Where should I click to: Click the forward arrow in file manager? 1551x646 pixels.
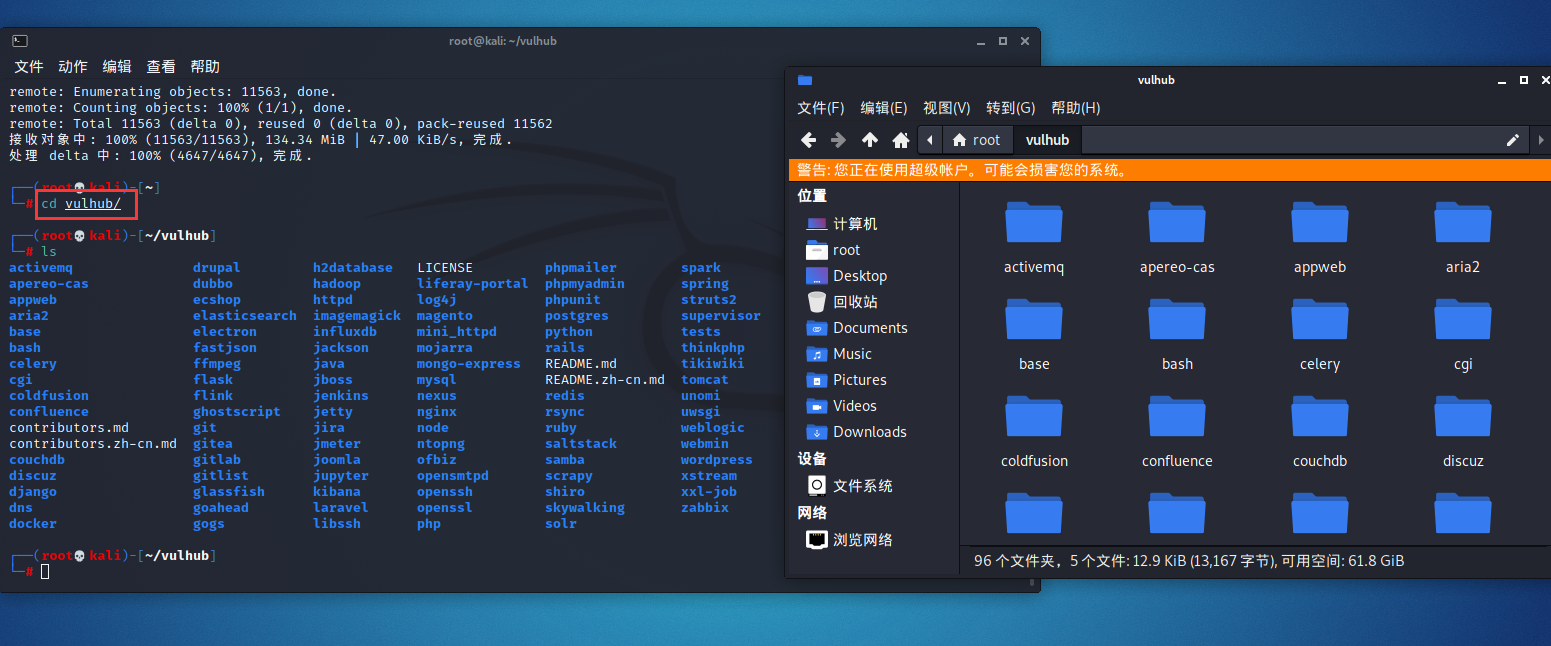[839, 140]
